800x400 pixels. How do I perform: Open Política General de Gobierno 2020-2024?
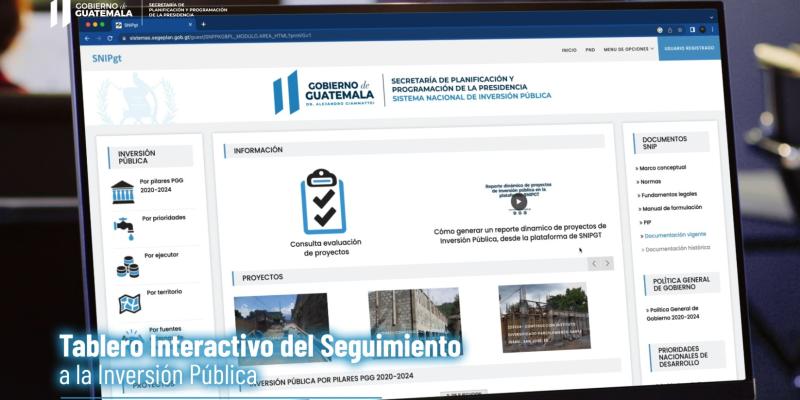(x=673, y=313)
